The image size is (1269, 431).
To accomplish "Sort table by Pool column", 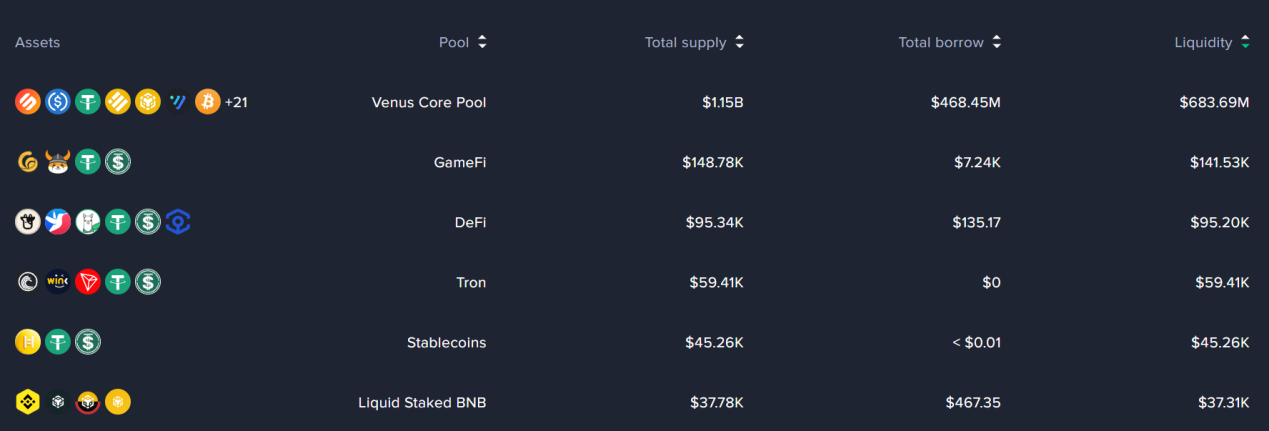I will [x=463, y=42].
